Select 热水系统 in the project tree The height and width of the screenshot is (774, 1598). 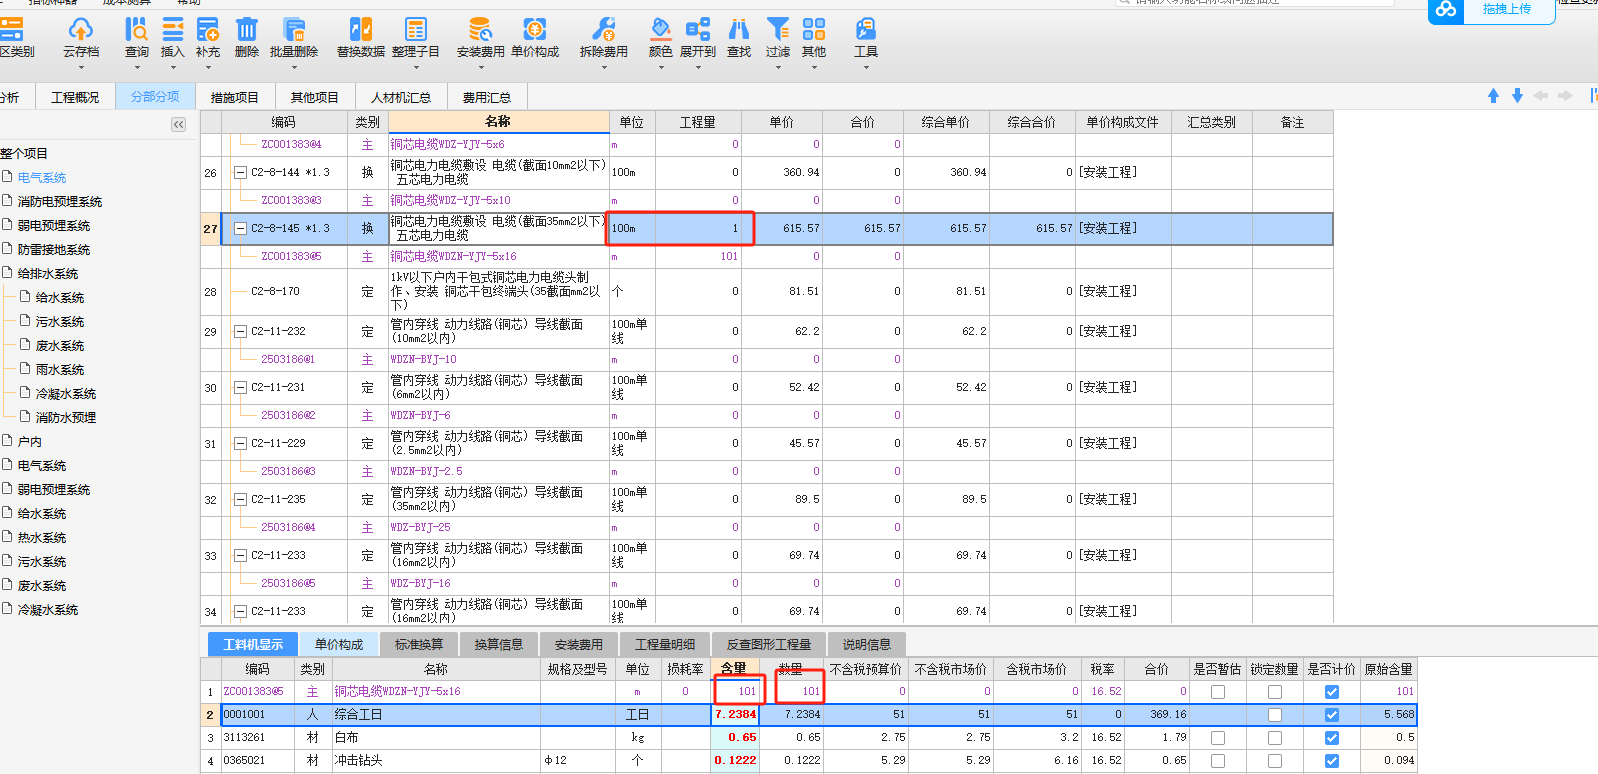(42, 538)
